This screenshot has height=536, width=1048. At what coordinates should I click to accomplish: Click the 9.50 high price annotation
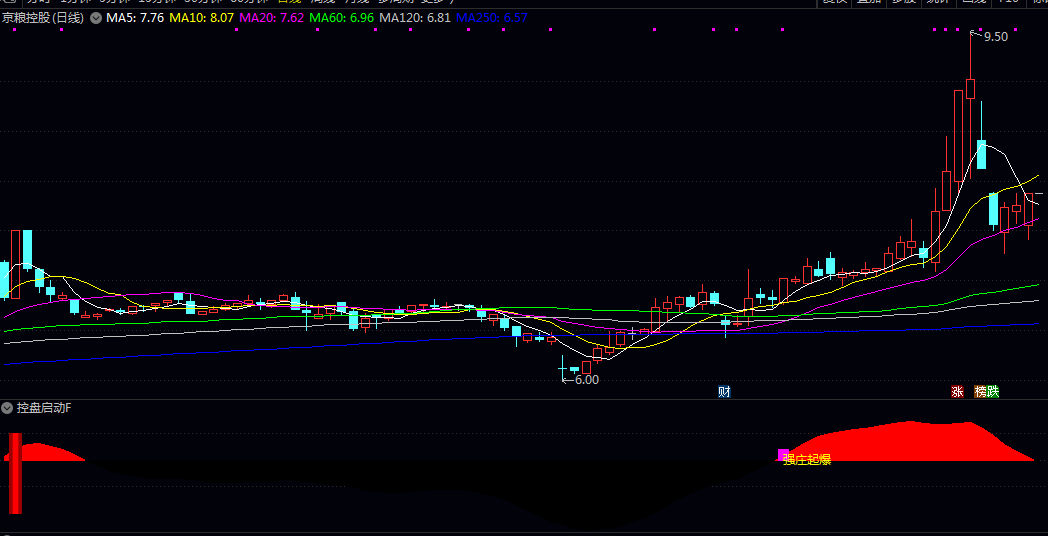[x=995, y=37]
